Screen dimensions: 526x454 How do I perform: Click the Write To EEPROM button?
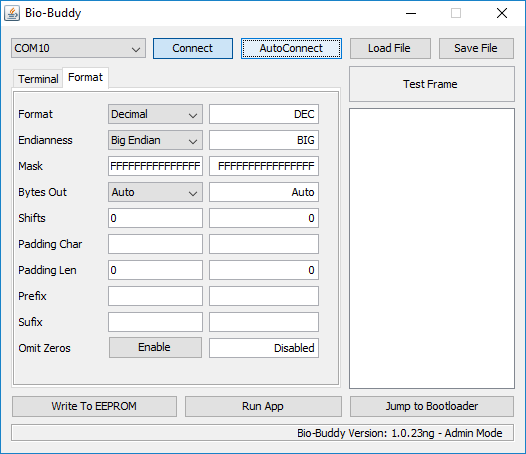tap(94, 406)
